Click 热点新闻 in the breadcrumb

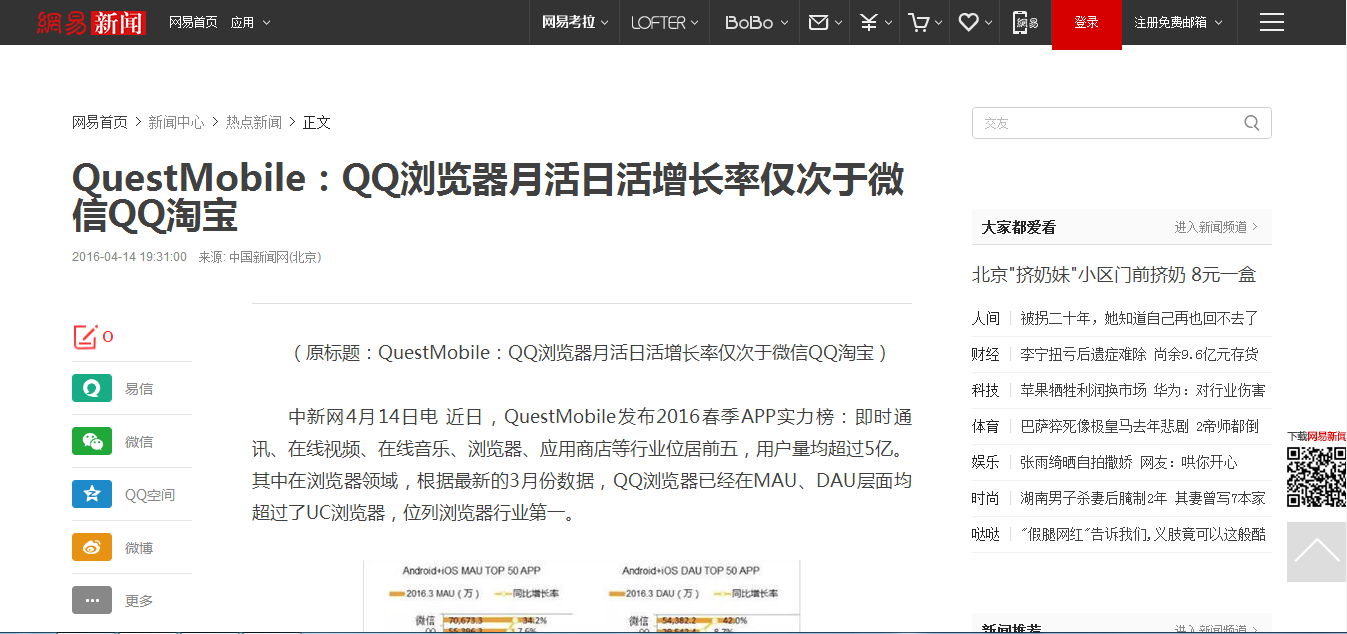(x=254, y=122)
